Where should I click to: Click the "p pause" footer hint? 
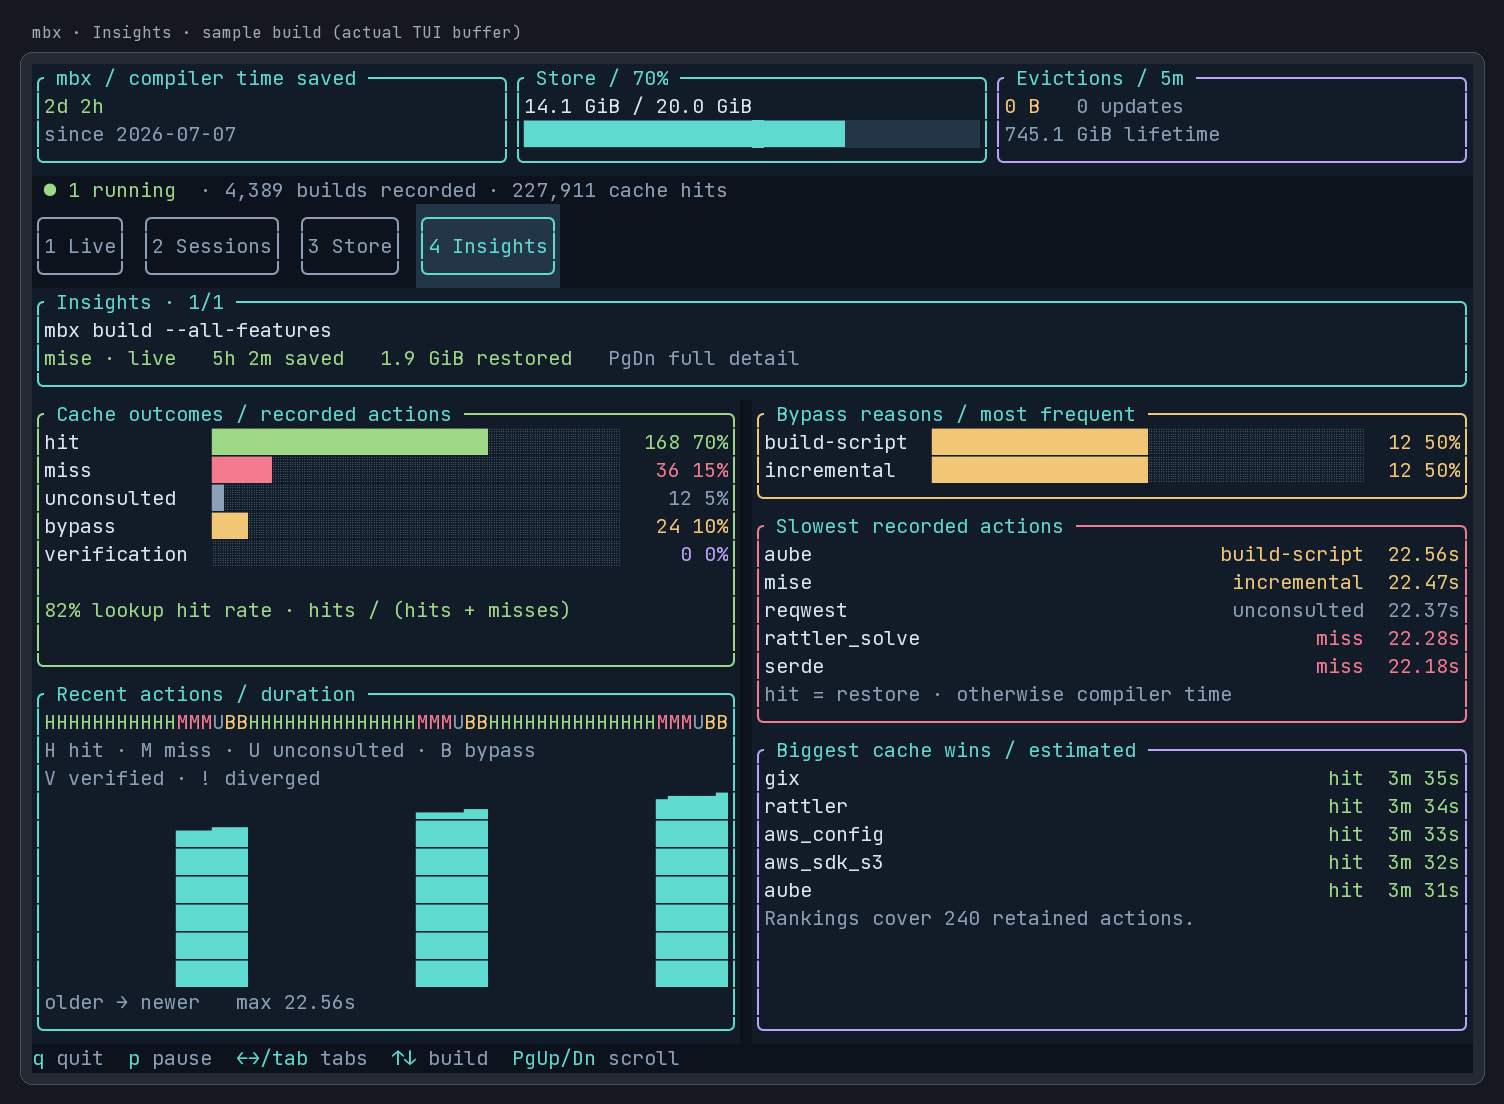click(x=170, y=1058)
